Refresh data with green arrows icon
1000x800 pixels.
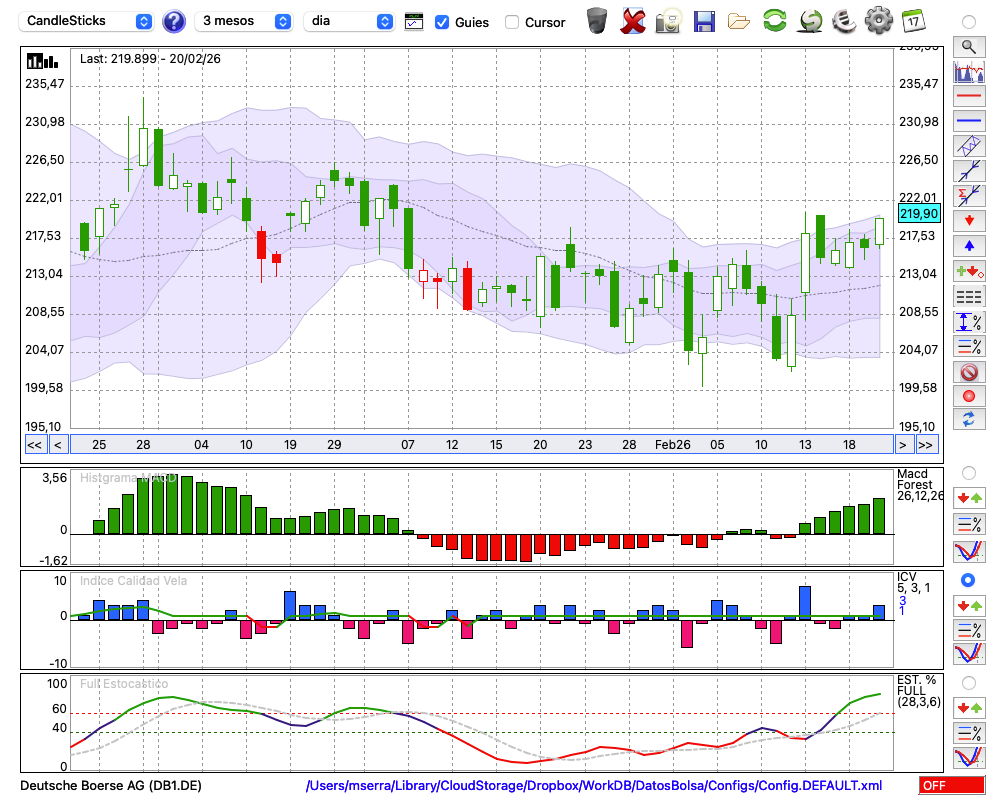pyautogui.click(x=774, y=21)
